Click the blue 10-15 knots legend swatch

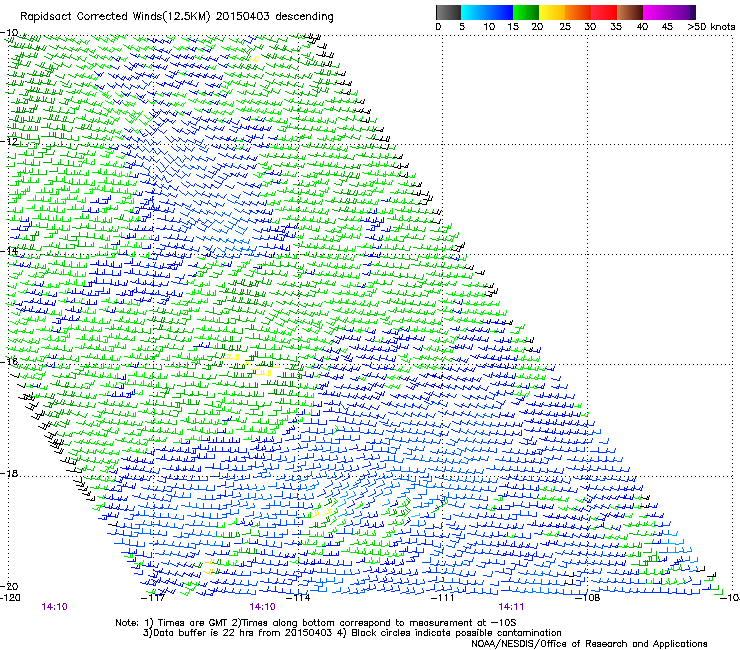point(500,12)
